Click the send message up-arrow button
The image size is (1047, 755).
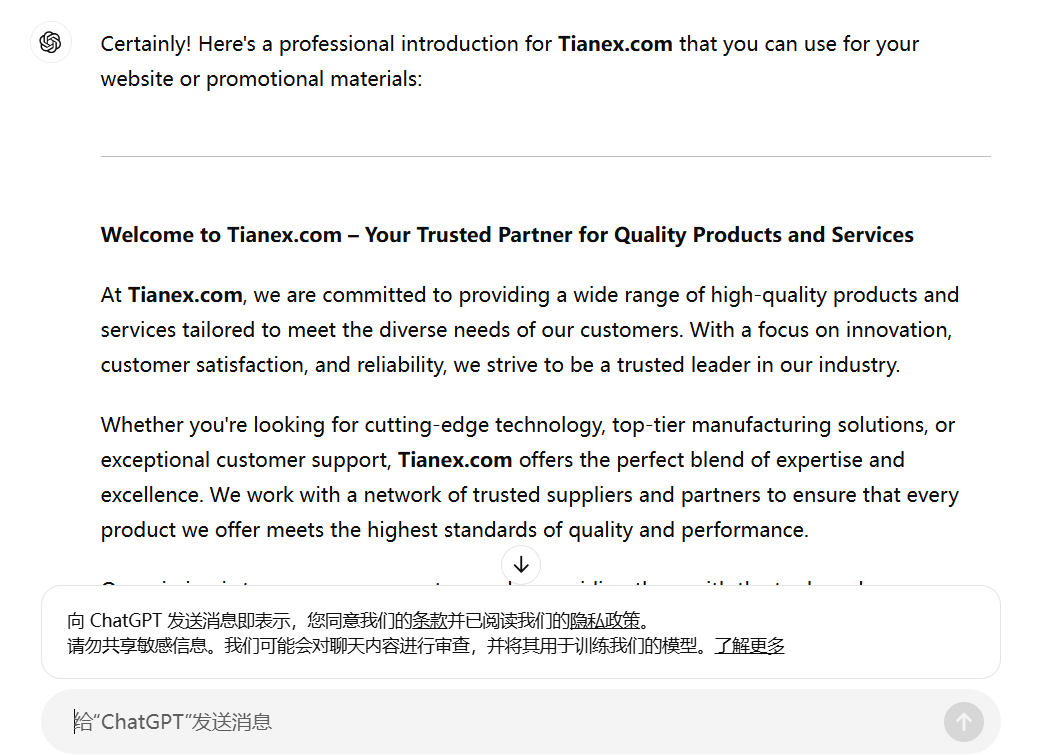pos(963,721)
